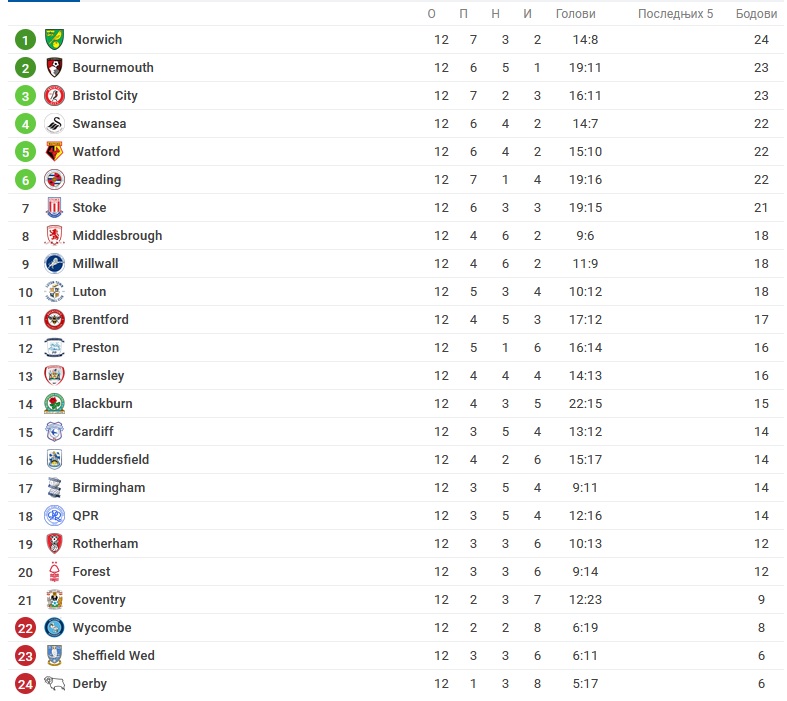Screen dimensions: 787x701
Task: Click the Blackburn rose badge
Action: tap(54, 404)
